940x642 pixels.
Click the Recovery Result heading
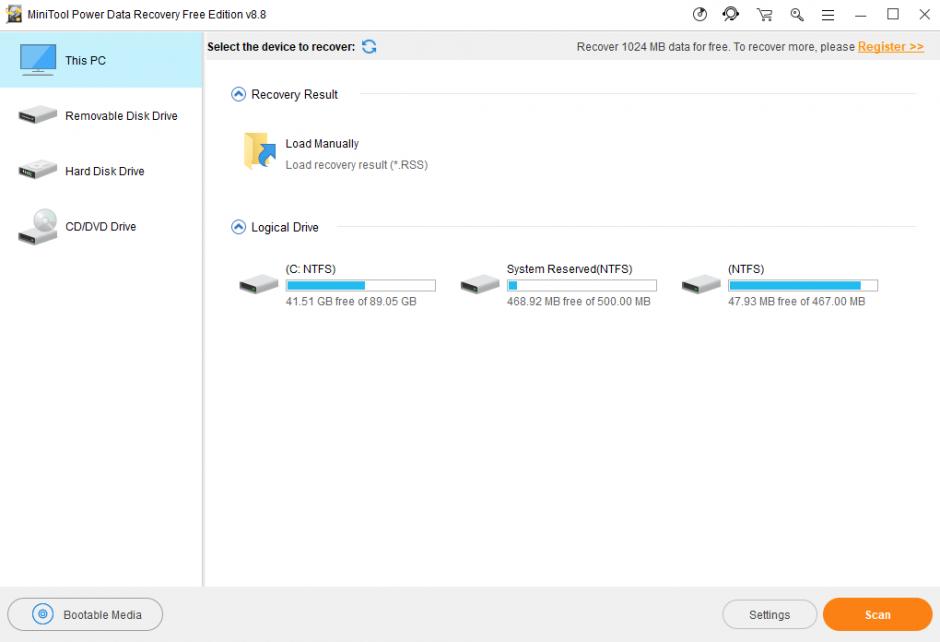pyautogui.click(x=294, y=95)
